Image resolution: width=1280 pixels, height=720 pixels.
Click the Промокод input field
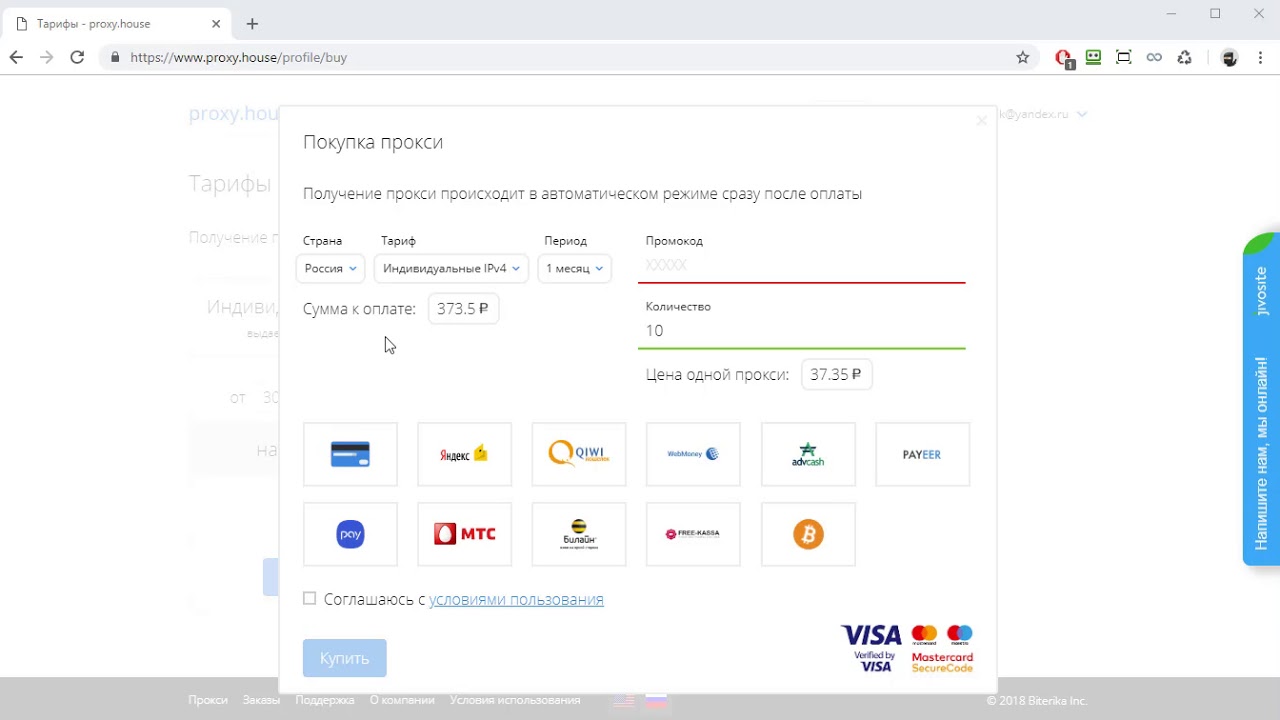pos(802,265)
